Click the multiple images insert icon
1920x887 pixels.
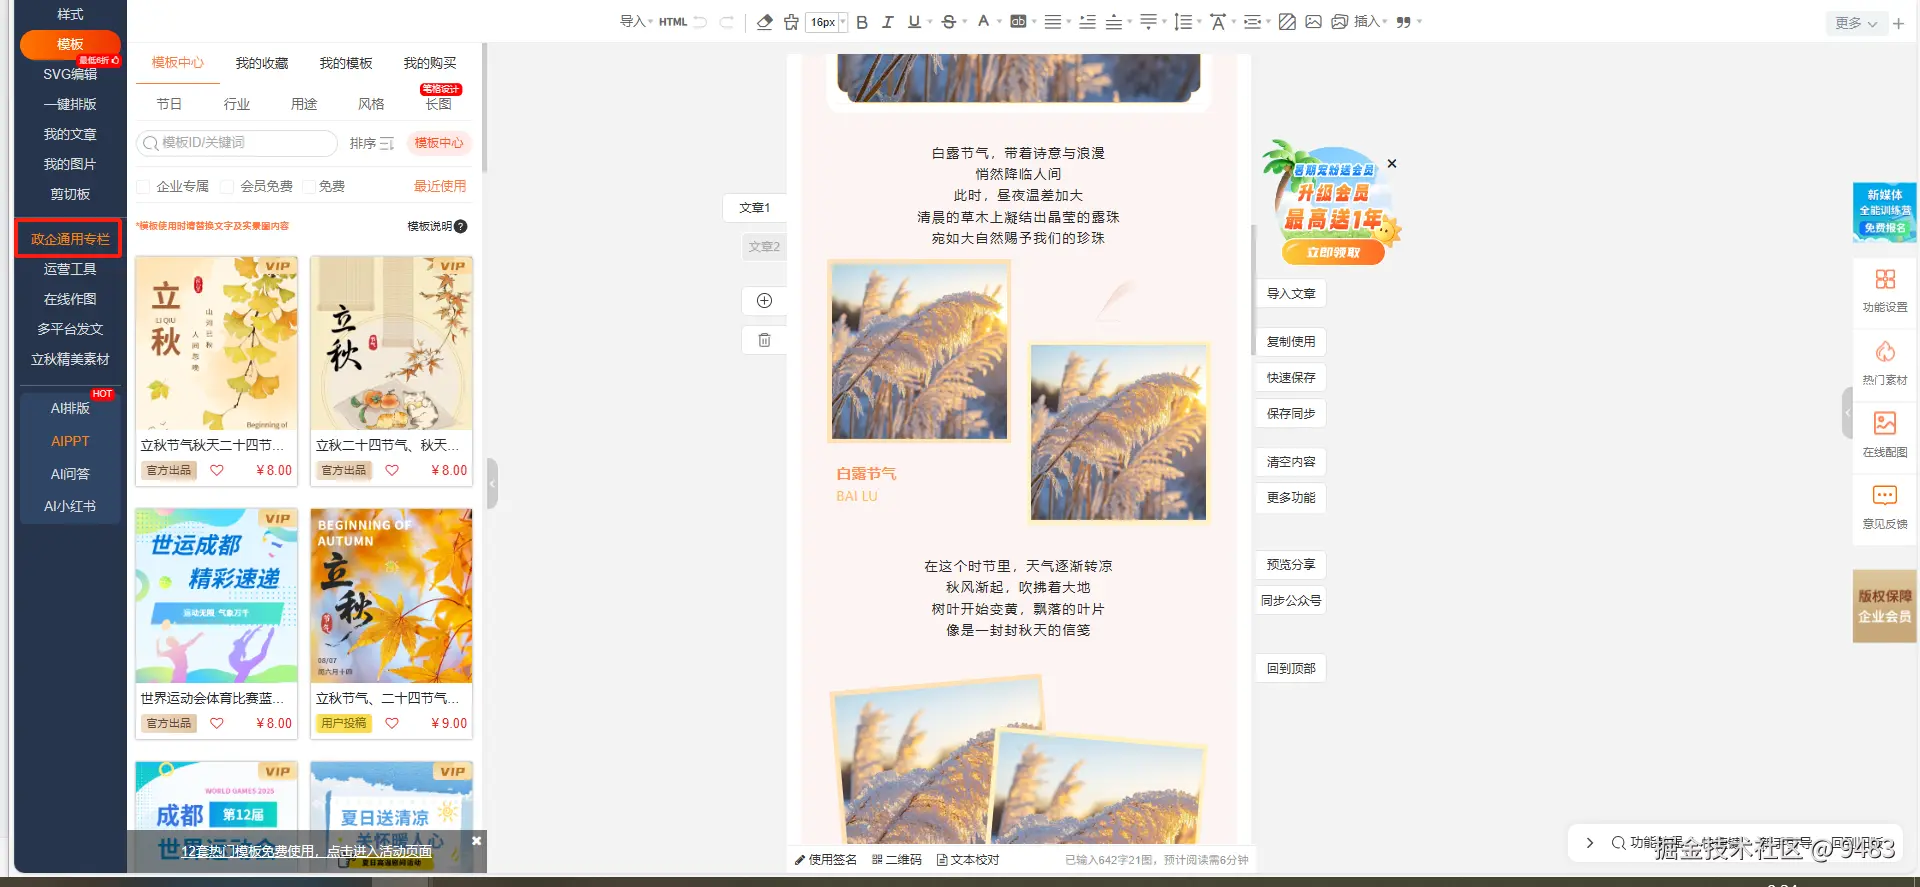[1339, 22]
